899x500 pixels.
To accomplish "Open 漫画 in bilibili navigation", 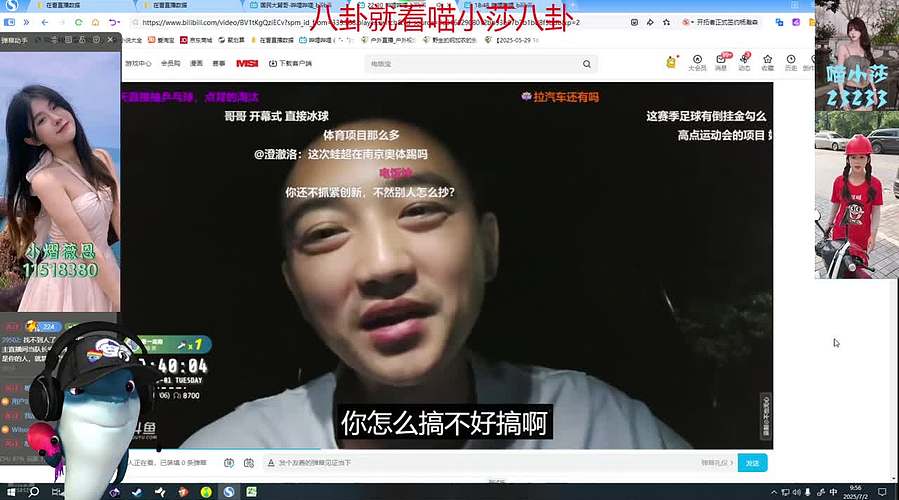I will coord(197,64).
